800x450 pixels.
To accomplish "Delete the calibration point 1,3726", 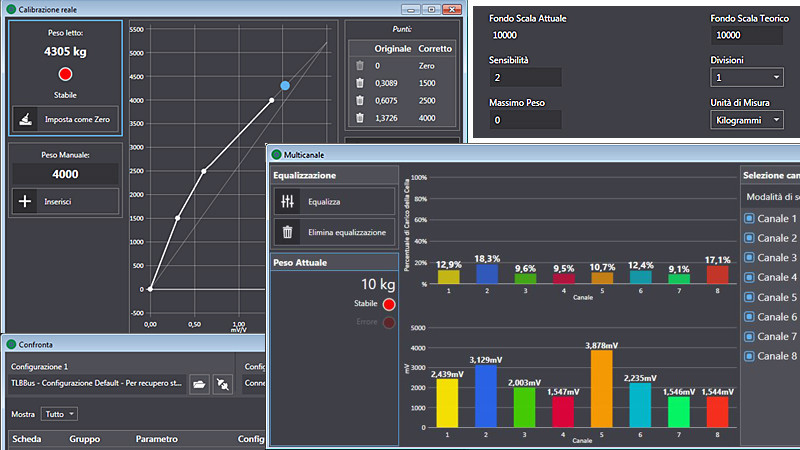I will 360,118.
